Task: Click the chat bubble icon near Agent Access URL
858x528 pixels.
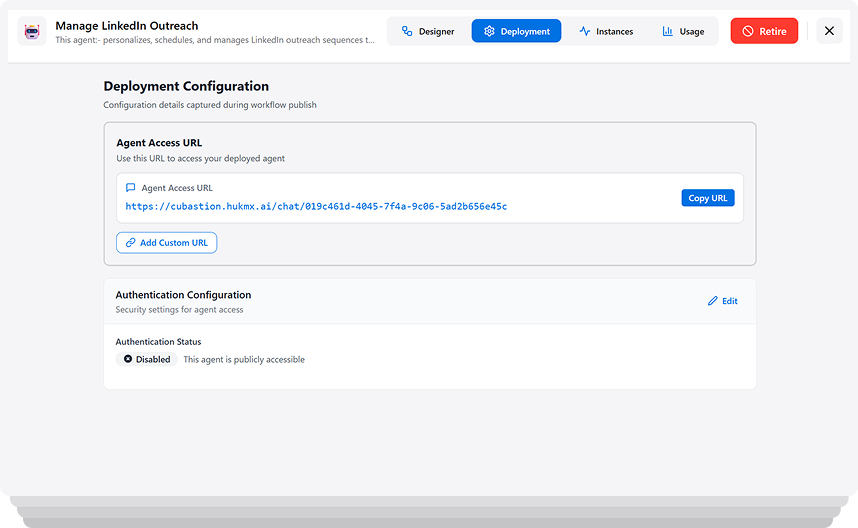Action: [x=130, y=188]
